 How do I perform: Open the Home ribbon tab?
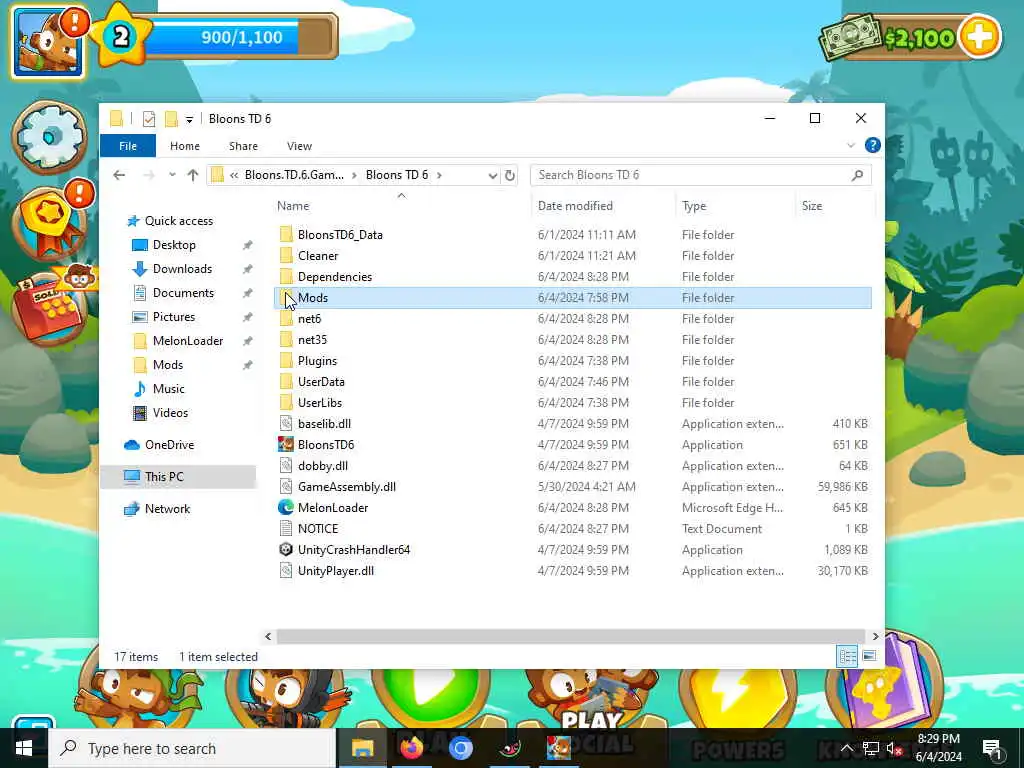[x=185, y=146]
